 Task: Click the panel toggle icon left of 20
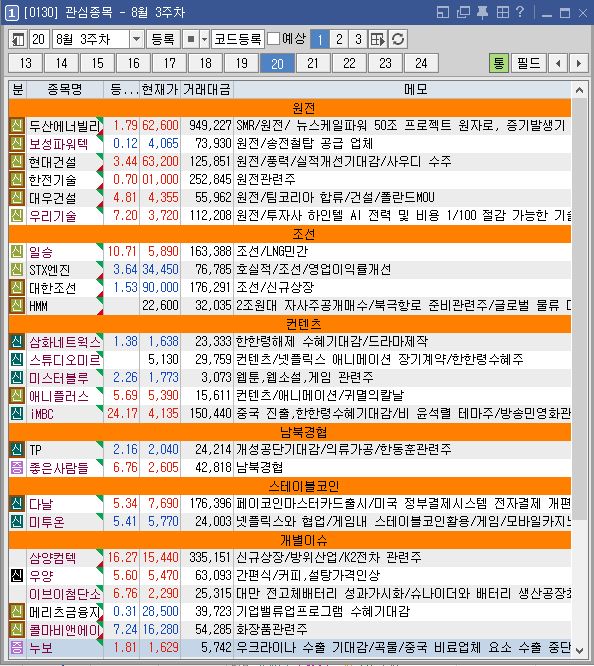(18, 40)
